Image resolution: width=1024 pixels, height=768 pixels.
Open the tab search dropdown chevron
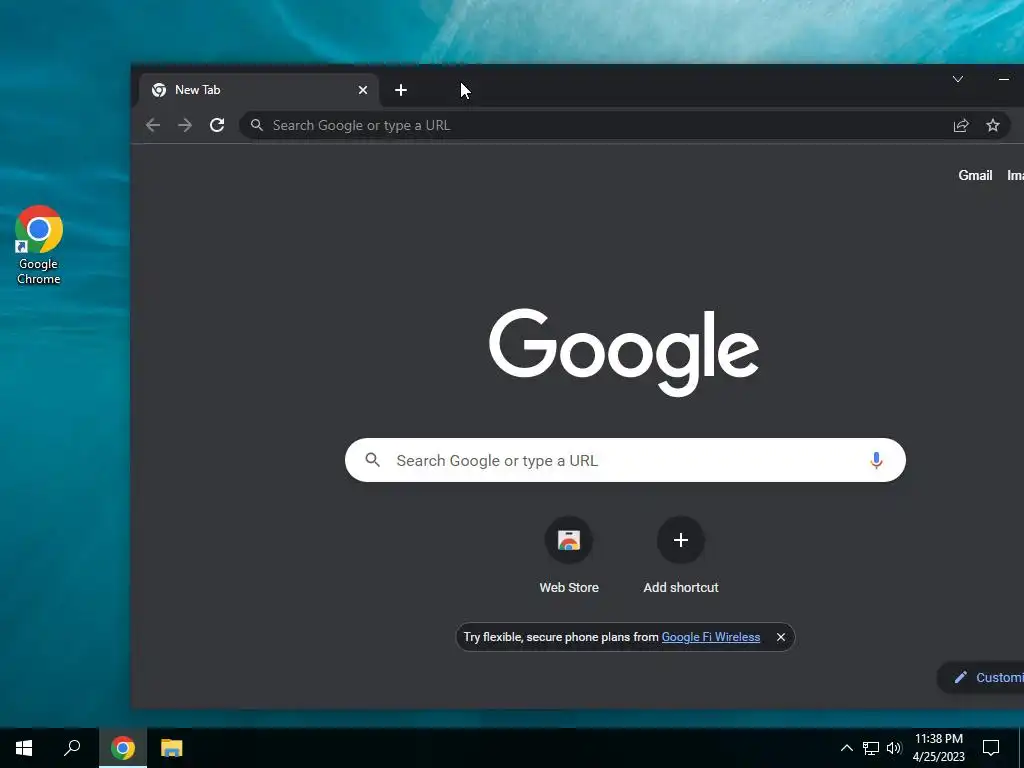pos(957,79)
